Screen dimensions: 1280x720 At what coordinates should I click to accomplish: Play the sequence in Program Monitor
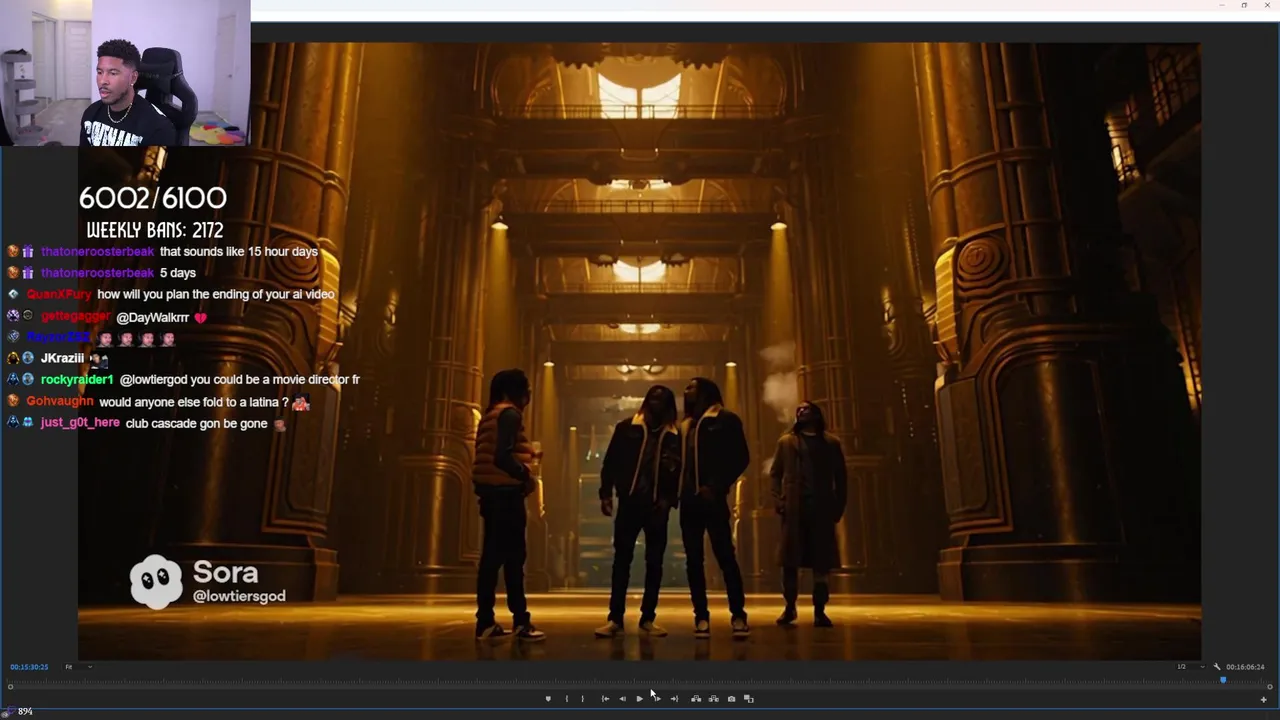coord(639,699)
